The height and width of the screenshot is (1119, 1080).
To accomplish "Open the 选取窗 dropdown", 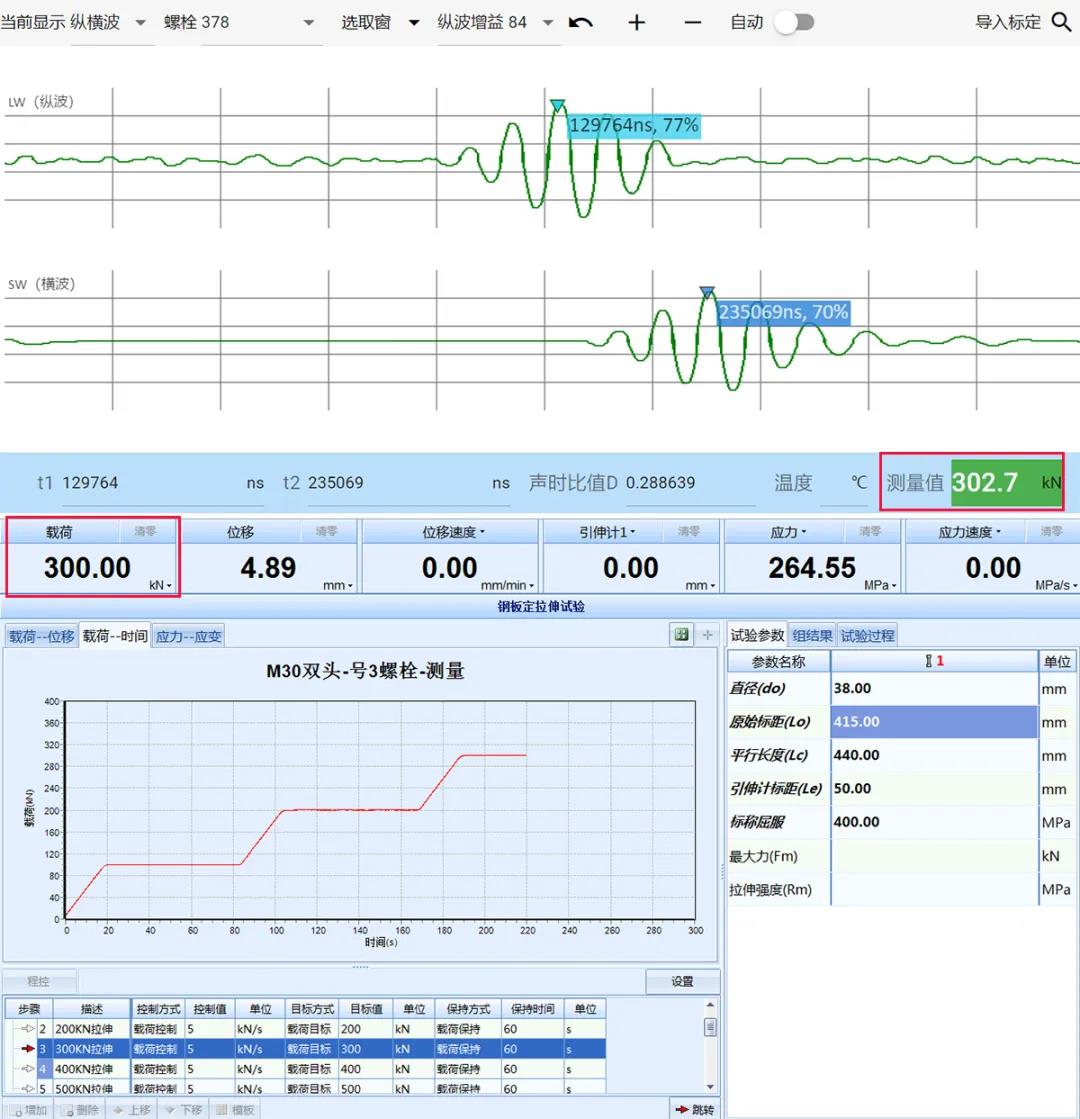I will 413,22.
